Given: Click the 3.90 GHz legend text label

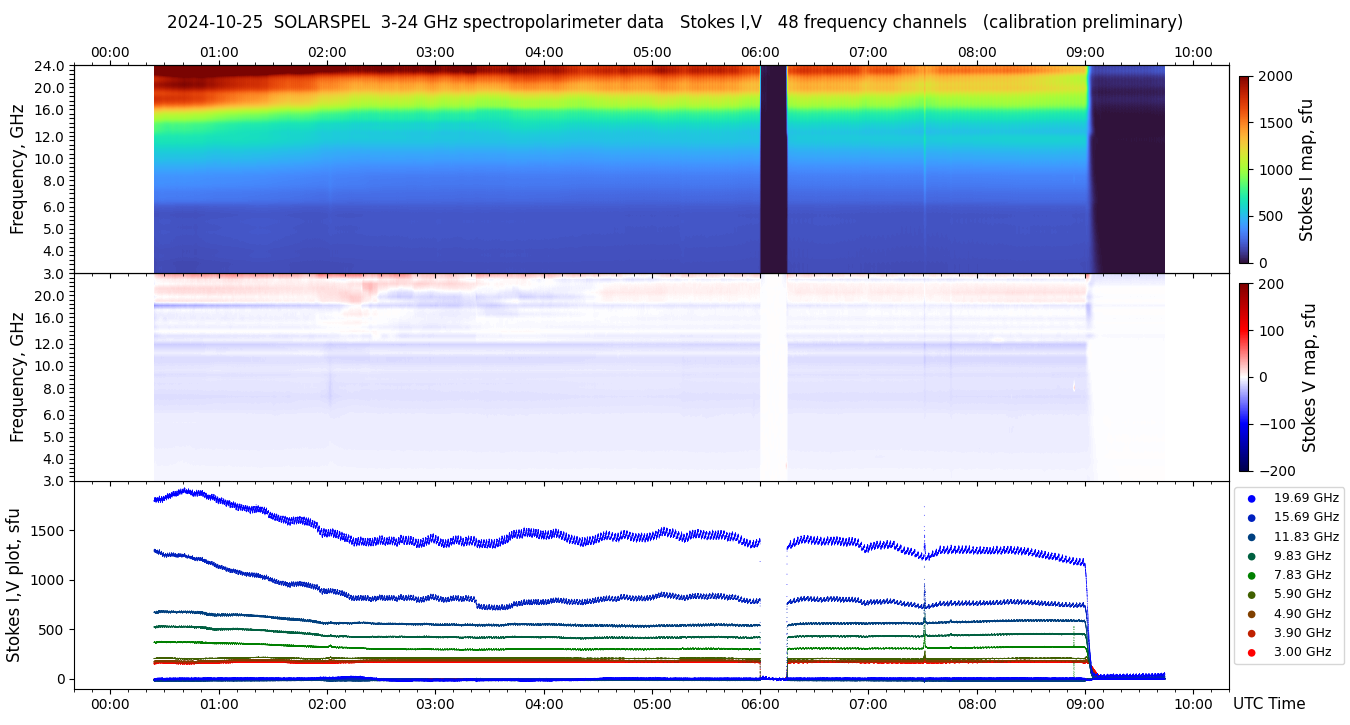Looking at the screenshot, I should pyautogui.click(x=1302, y=633).
